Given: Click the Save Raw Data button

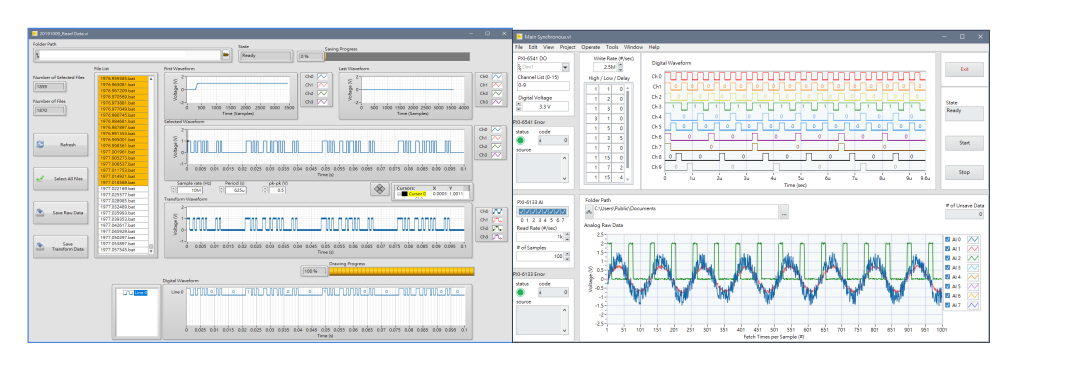Looking at the screenshot, I should click(x=60, y=213).
